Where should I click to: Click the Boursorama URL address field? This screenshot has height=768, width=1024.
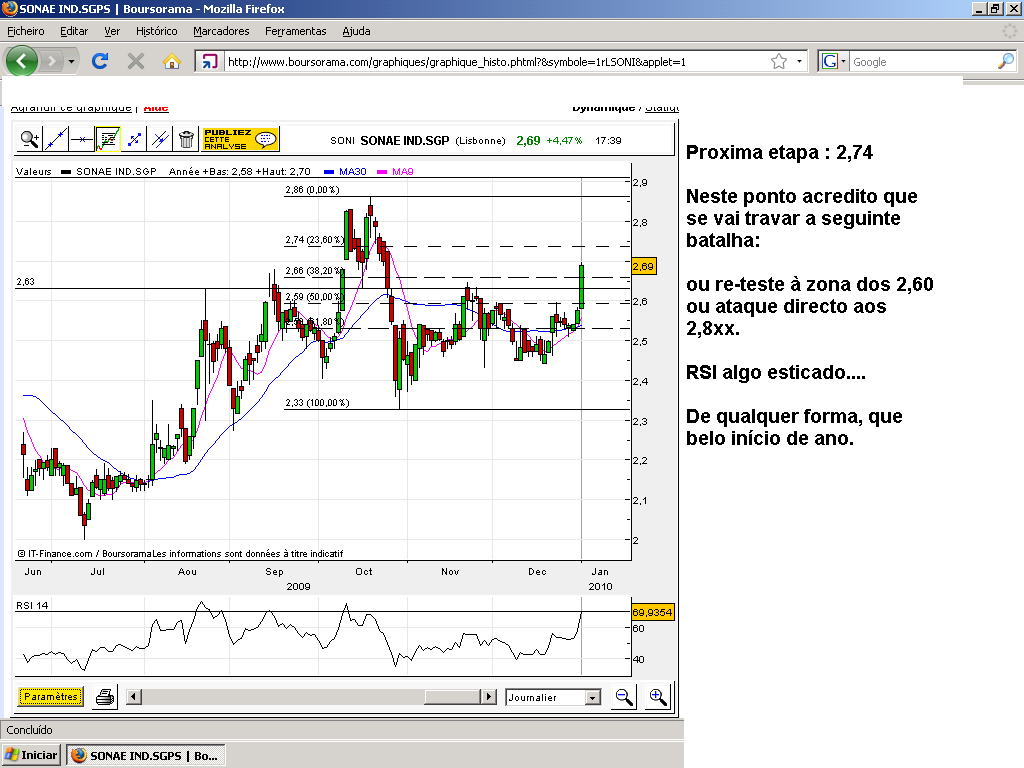[x=495, y=61]
